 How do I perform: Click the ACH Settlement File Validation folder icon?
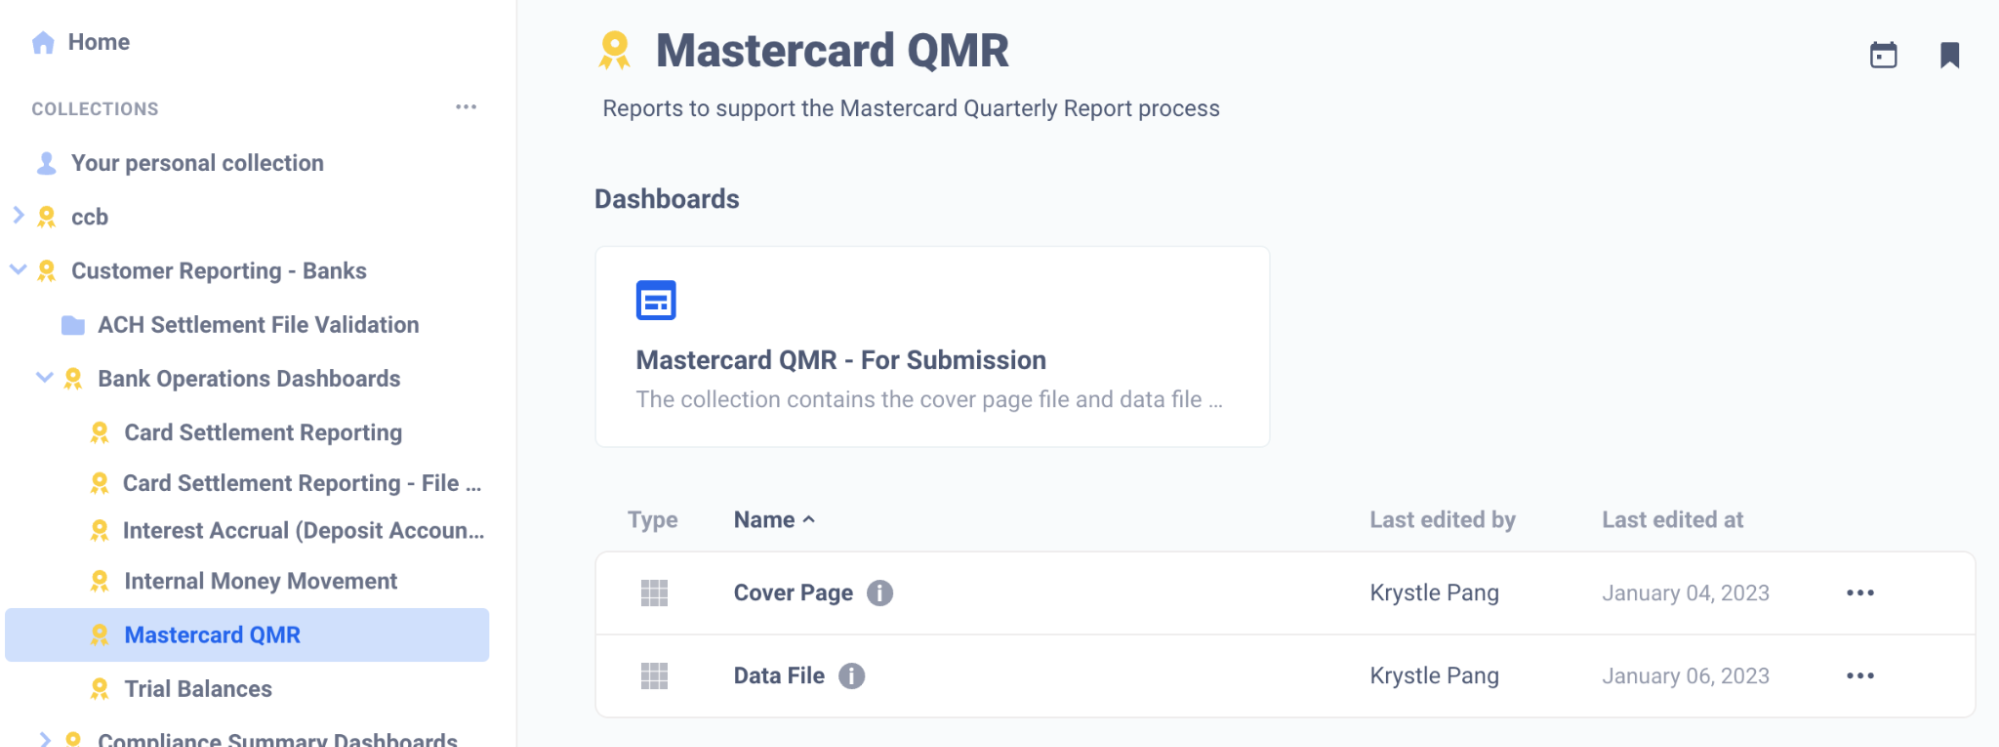pos(73,325)
